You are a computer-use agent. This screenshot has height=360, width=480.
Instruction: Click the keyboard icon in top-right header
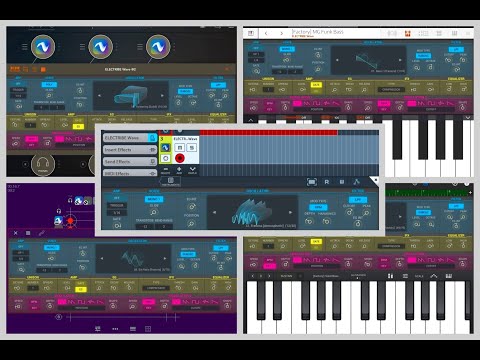pyautogui.click(x=454, y=33)
